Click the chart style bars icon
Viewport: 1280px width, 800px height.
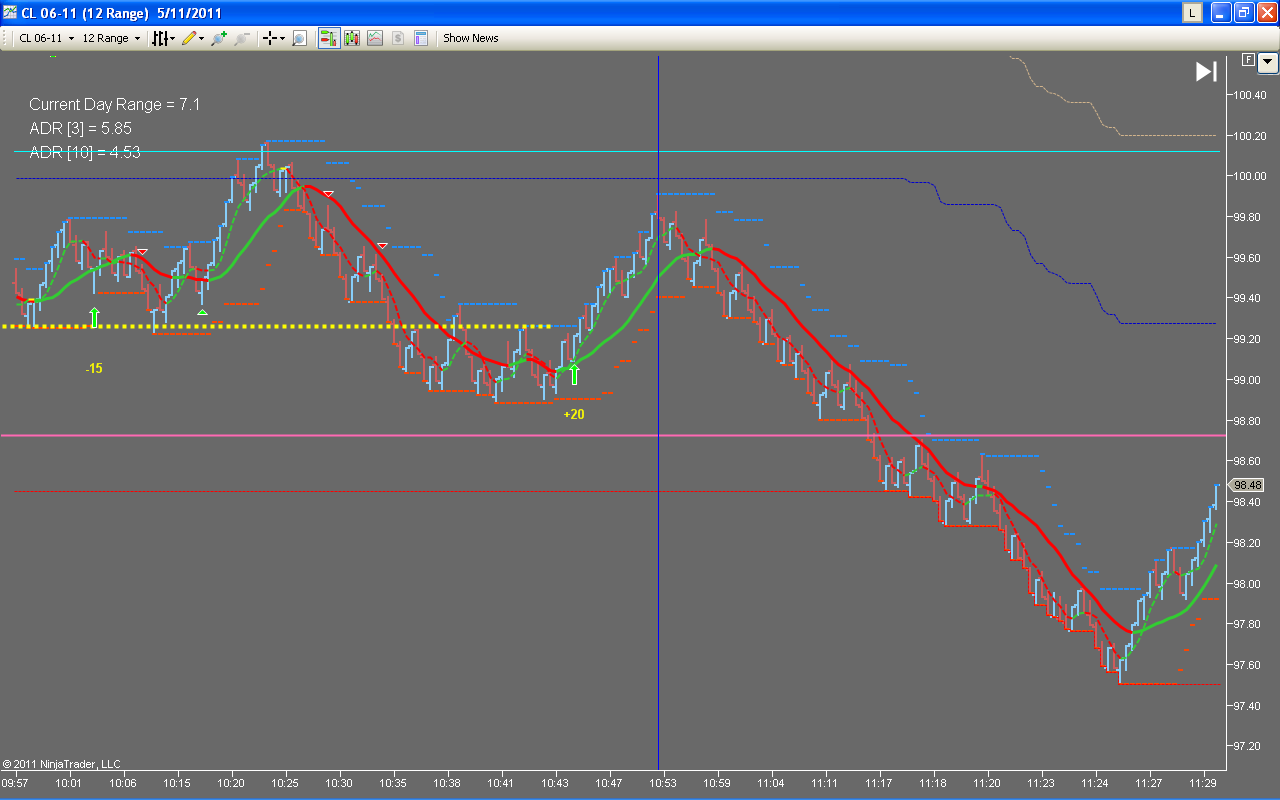click(159, 38)
